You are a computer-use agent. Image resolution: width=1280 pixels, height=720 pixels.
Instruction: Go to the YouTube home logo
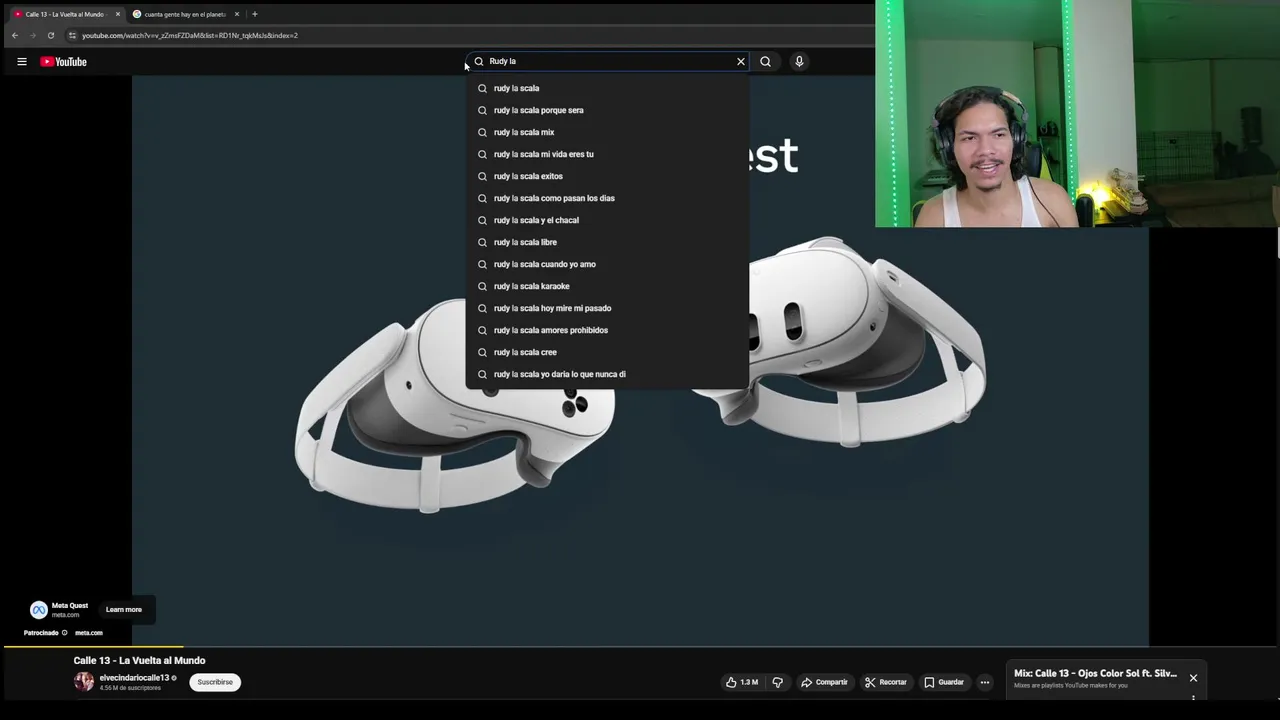point(63,62)
